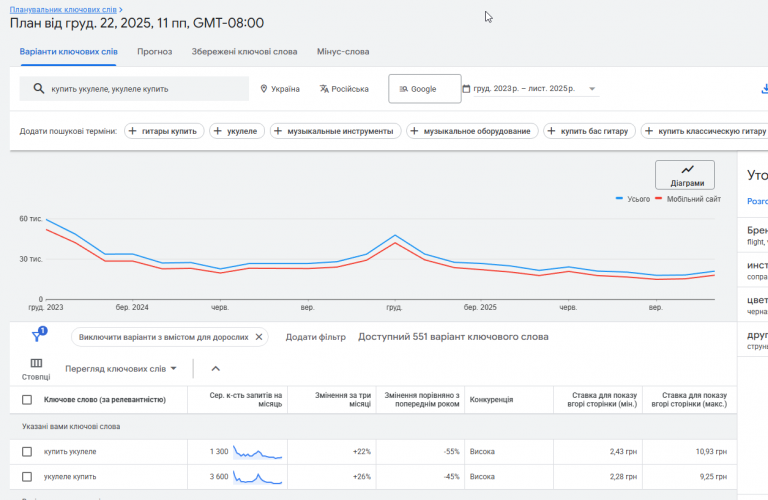Click the Україна location pin
This screenshot has height=500, width=768.
pos(265,89)
